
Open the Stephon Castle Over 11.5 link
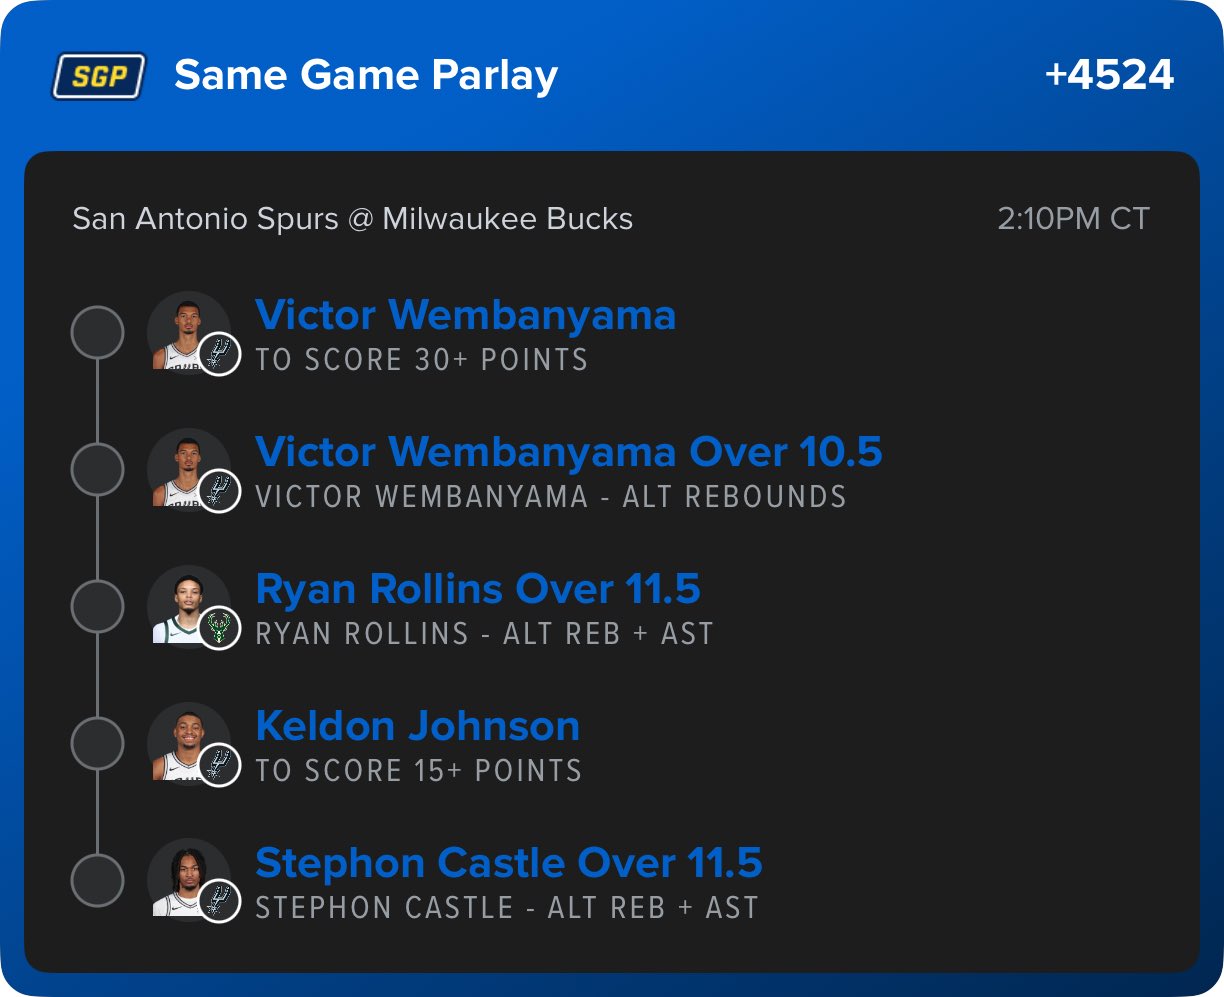pos(508,863)
